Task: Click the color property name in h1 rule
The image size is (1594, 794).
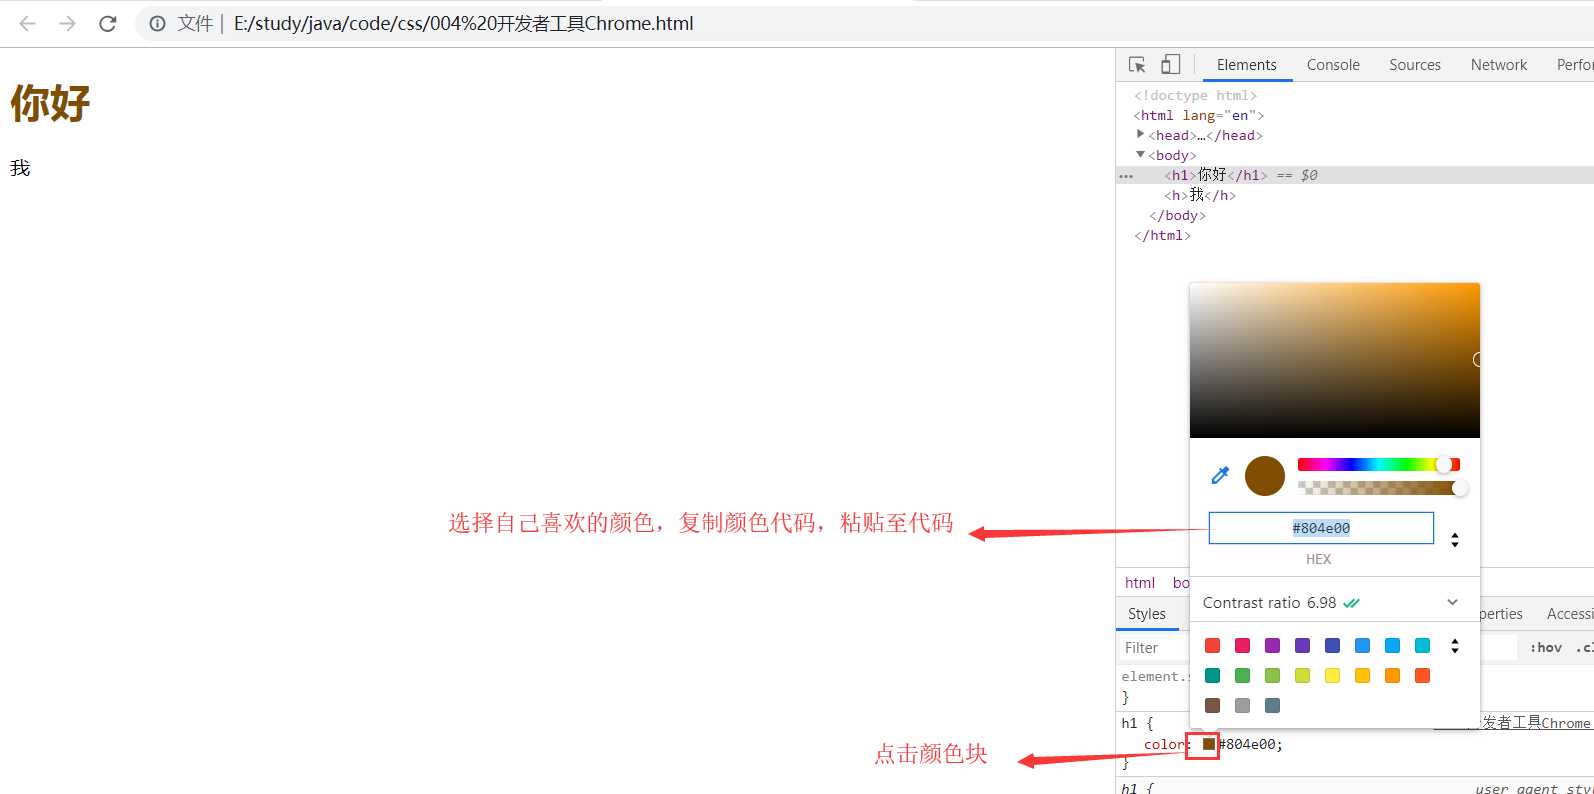Action: point(1164,744)
